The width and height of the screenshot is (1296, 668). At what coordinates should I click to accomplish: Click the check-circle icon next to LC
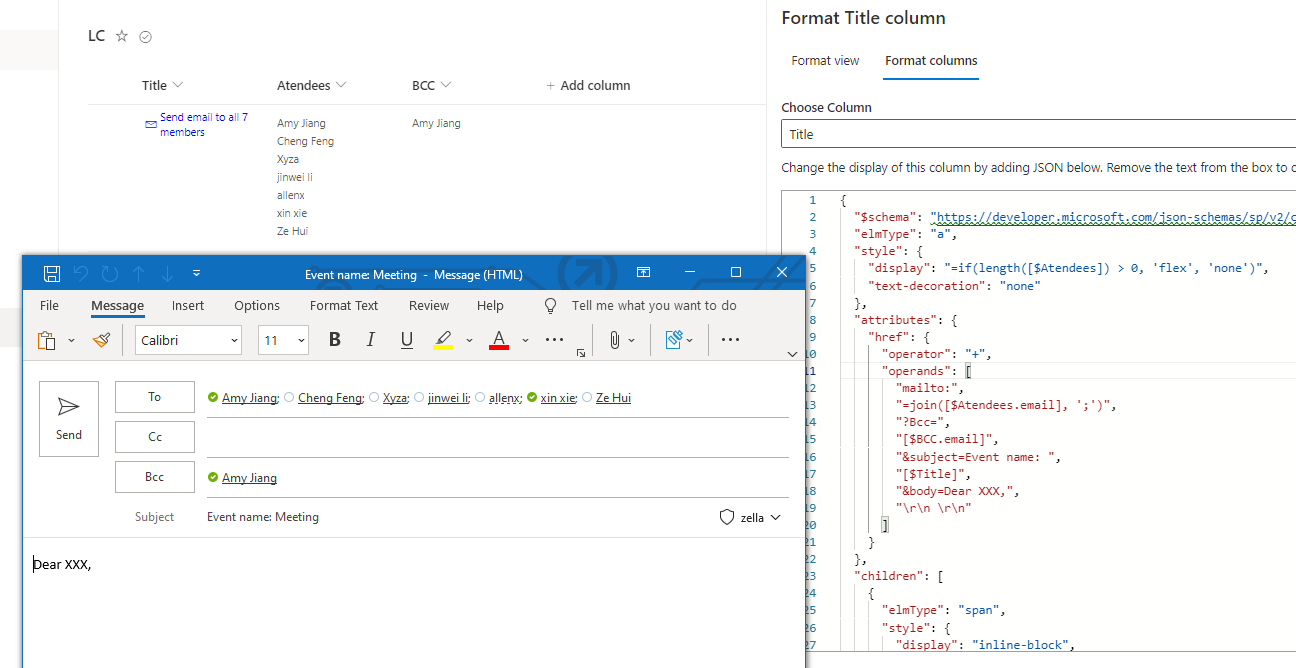click(x=145, y=37)
